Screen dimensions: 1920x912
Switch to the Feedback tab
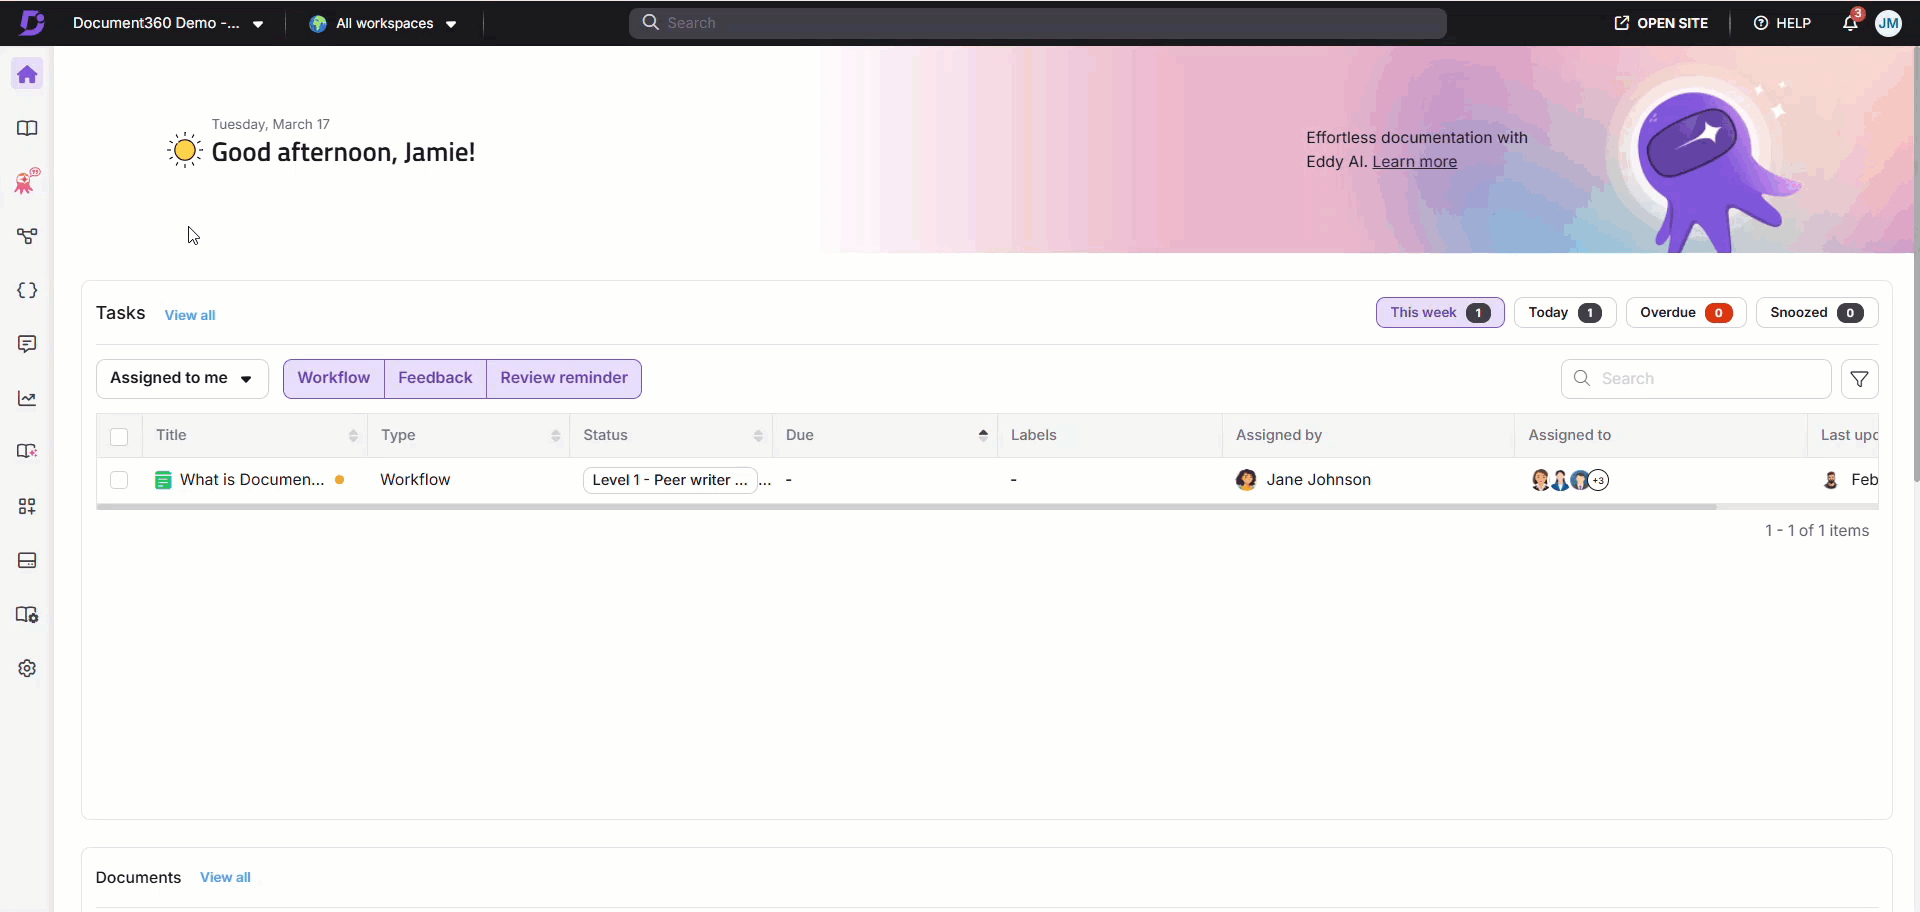pos(435,378)
